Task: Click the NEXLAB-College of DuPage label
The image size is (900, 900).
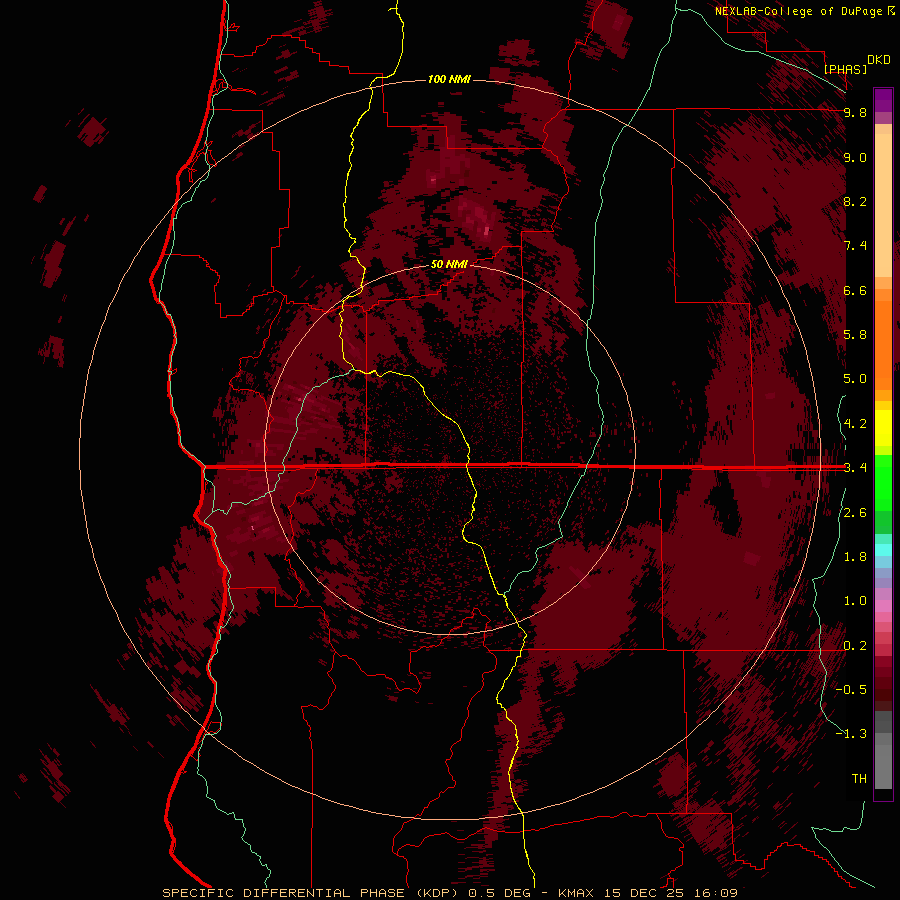Action: [x=800, y=11]
